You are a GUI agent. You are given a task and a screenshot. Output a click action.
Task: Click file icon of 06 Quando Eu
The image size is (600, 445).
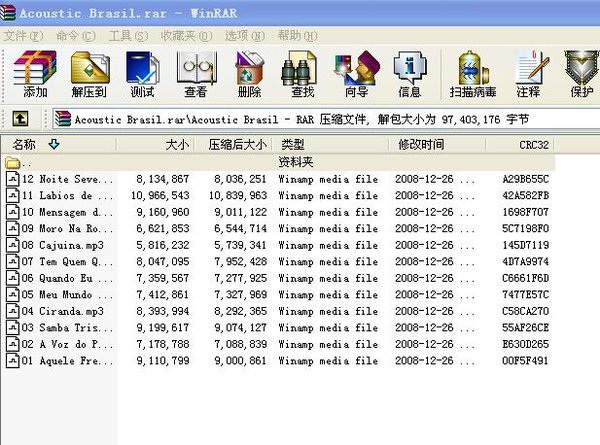[x=13, y=278]
